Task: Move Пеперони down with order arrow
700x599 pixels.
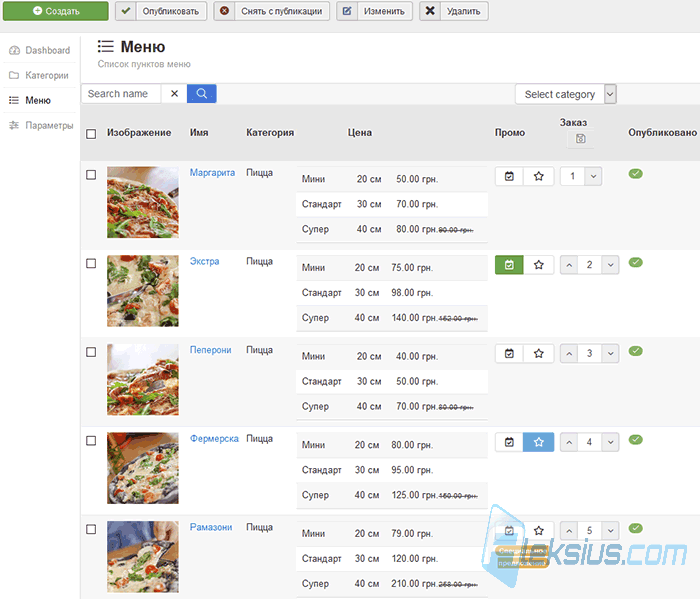Action: (x=610, y=354)
